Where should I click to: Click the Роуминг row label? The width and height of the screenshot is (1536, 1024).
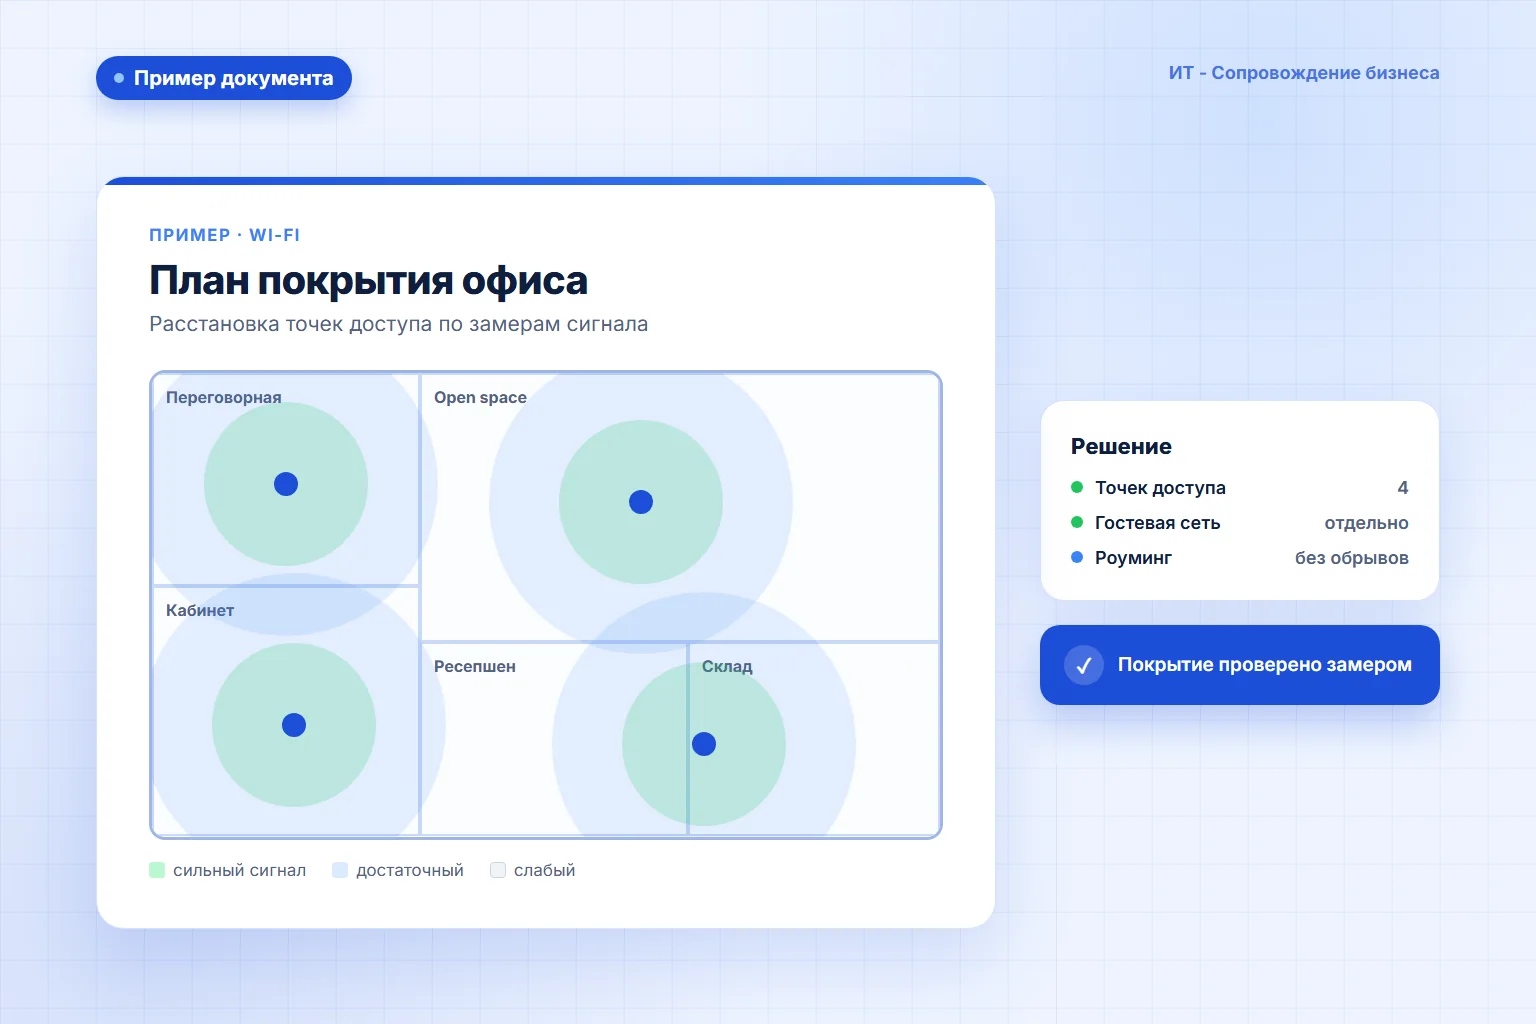1133,558
